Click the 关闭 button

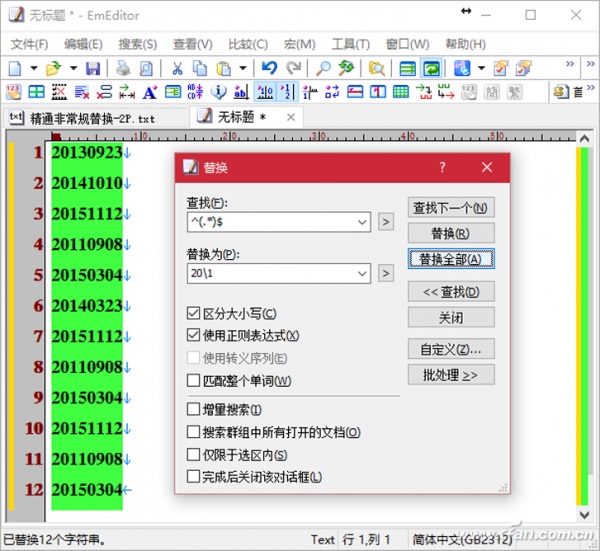451,317
